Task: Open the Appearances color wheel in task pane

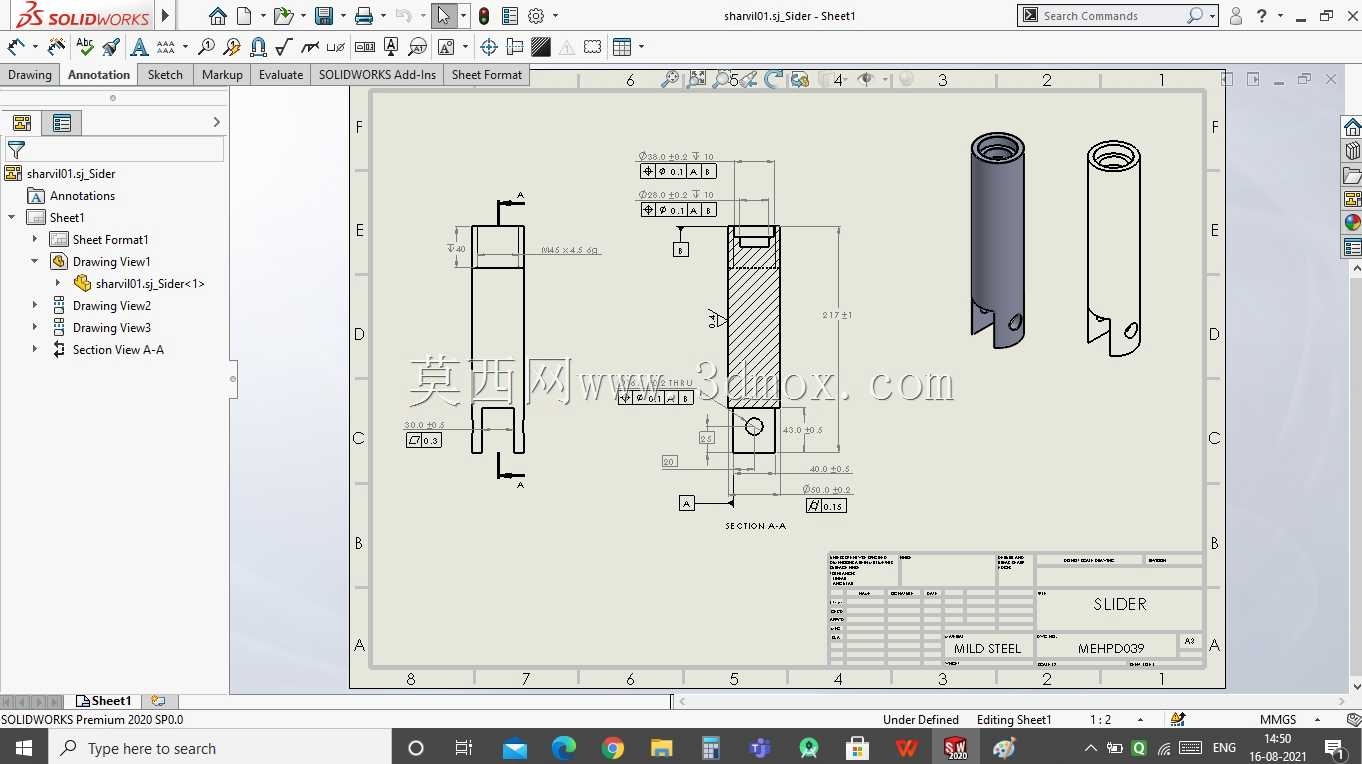Action: 1352,222
